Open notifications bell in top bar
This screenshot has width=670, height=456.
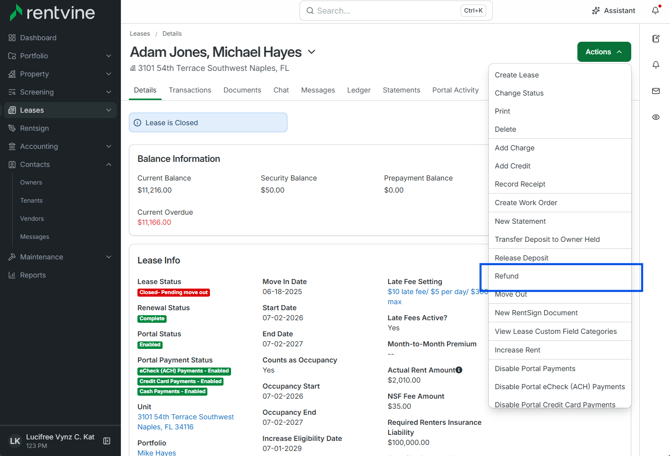click(x=655, y=10)
